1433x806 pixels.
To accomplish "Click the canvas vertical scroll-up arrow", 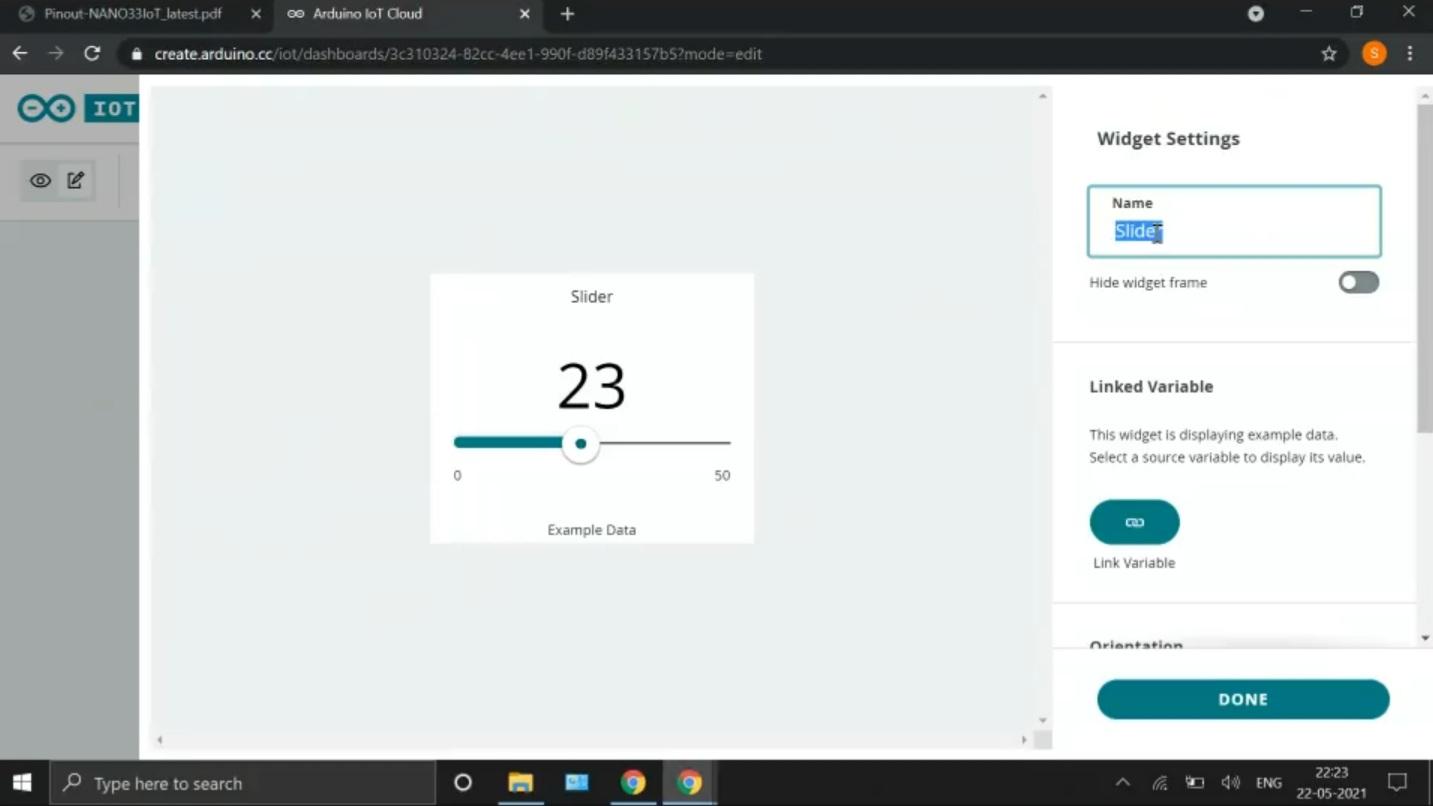I will tap(1042, 97).
